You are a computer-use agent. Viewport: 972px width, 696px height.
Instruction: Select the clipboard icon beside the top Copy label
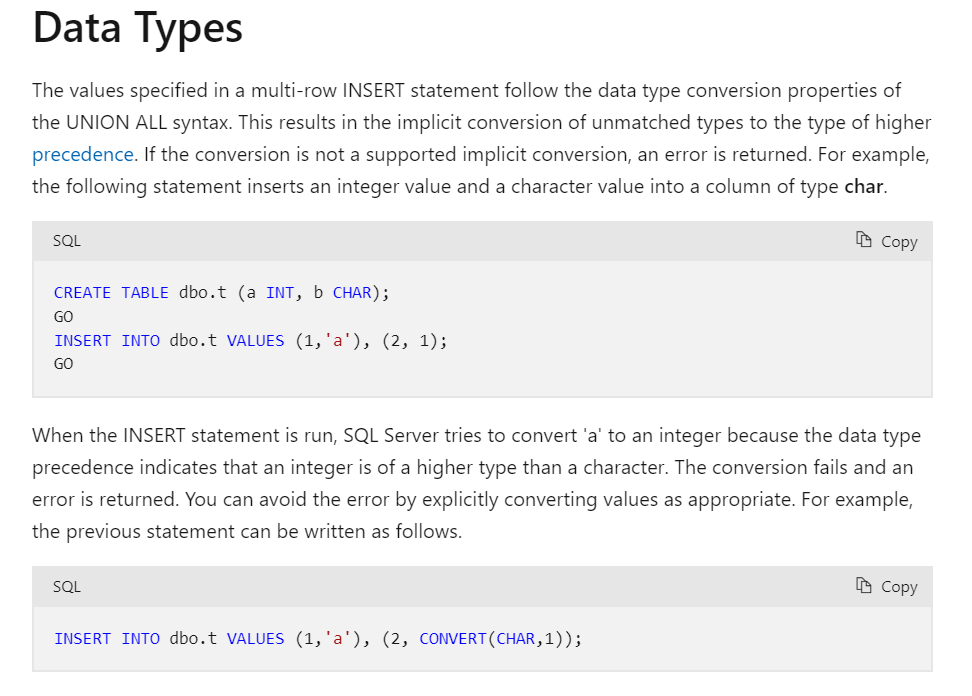tap(864, 240)
